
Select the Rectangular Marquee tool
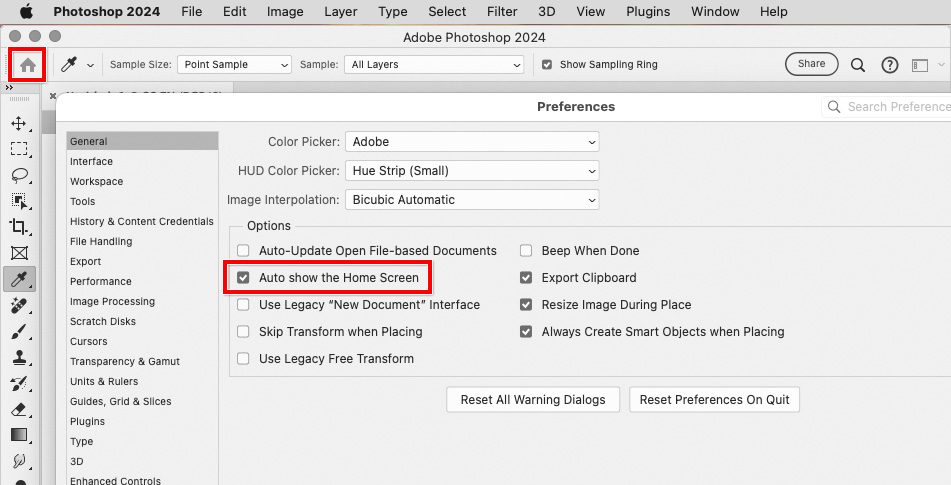(19, 149)
